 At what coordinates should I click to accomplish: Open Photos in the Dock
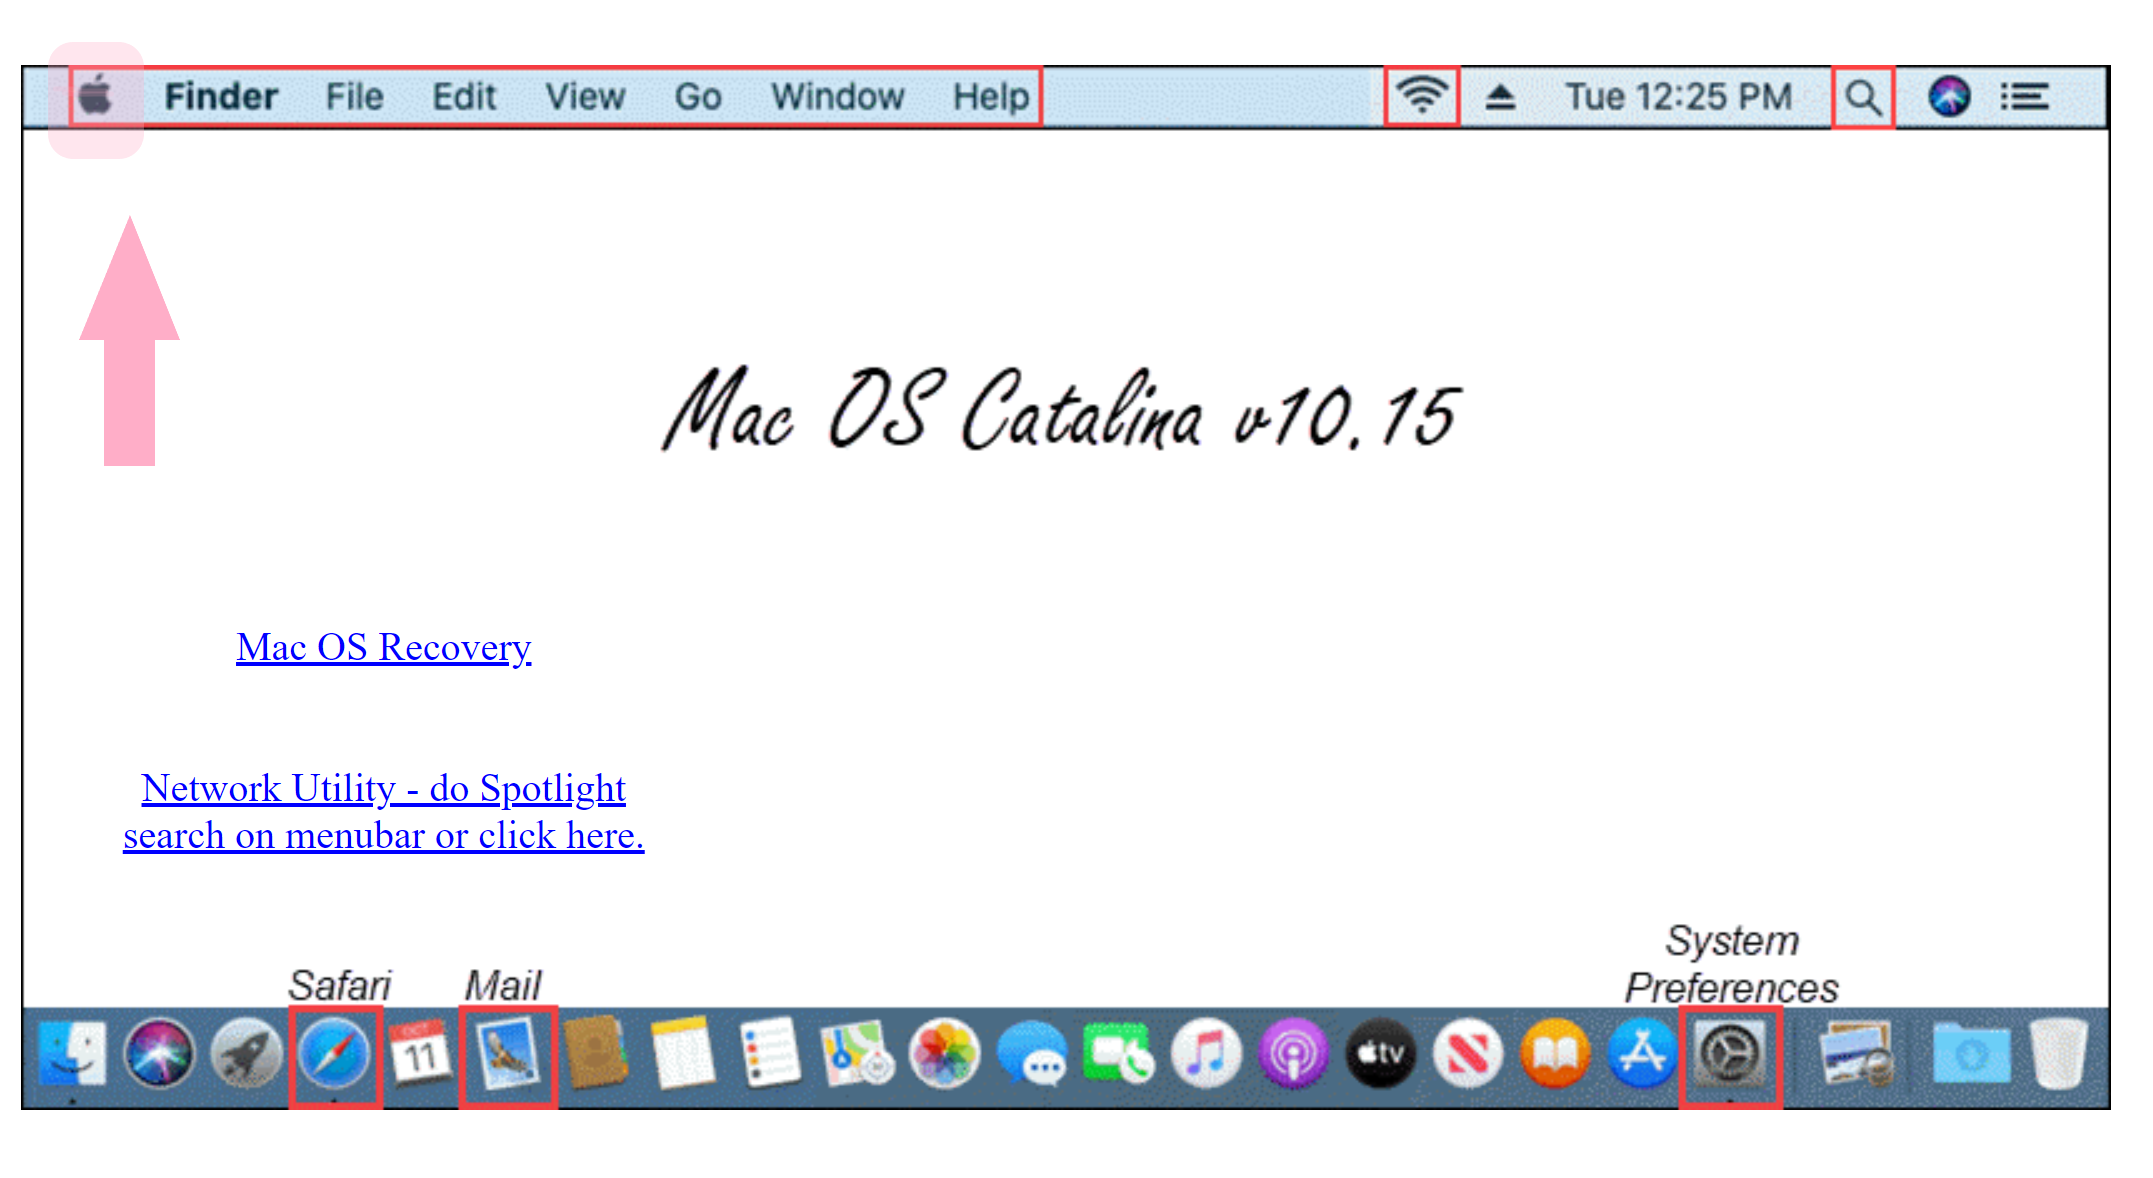coord(944,1054)
